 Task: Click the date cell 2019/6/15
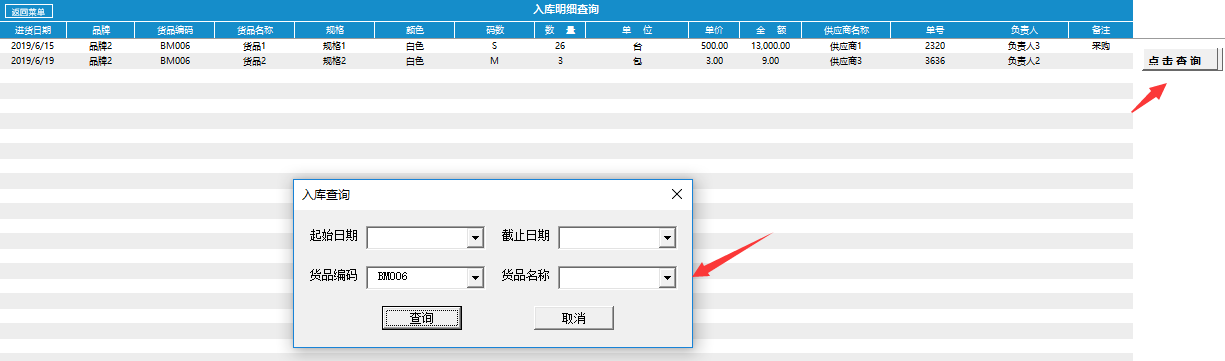tap(32, 46)
